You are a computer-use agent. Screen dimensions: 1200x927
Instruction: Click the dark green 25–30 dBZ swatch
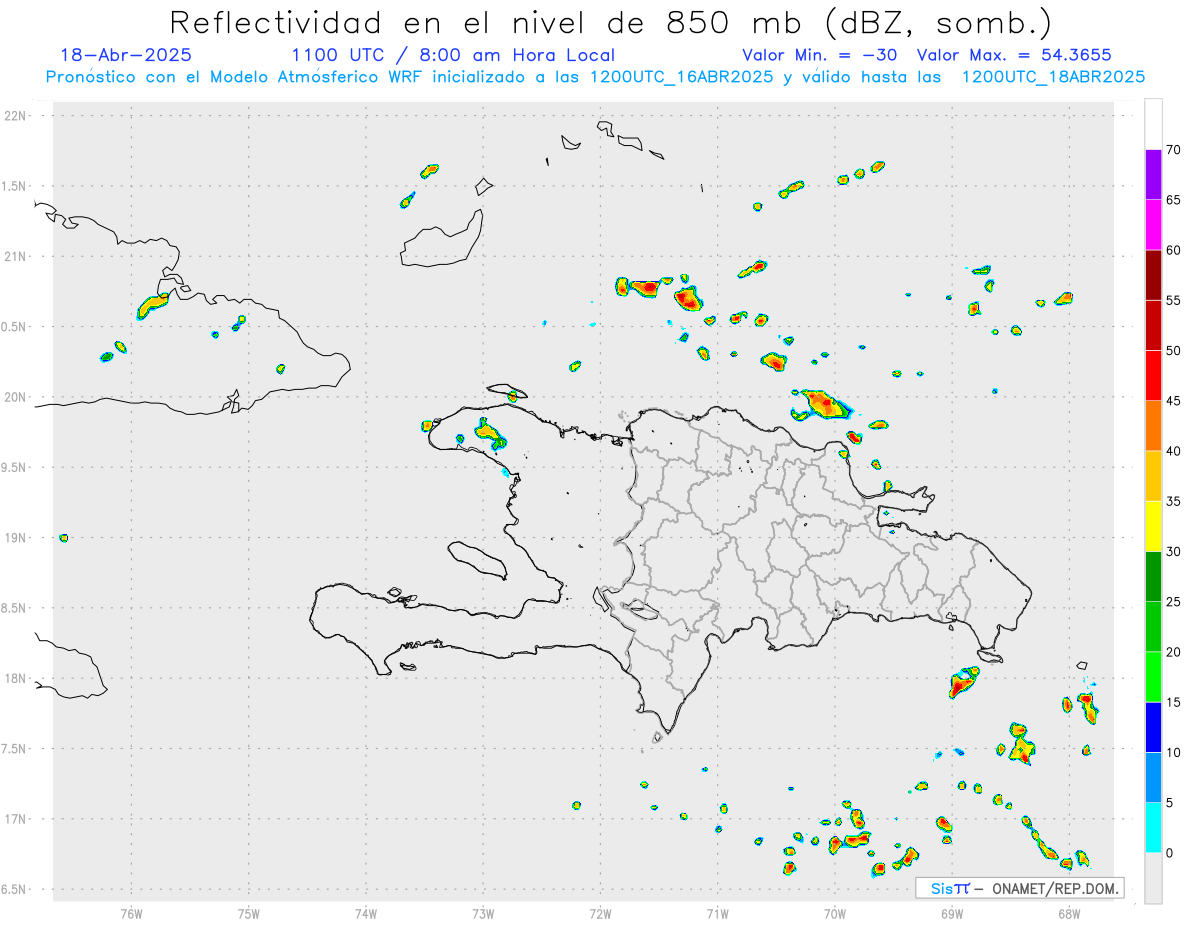click(1153, 577)
